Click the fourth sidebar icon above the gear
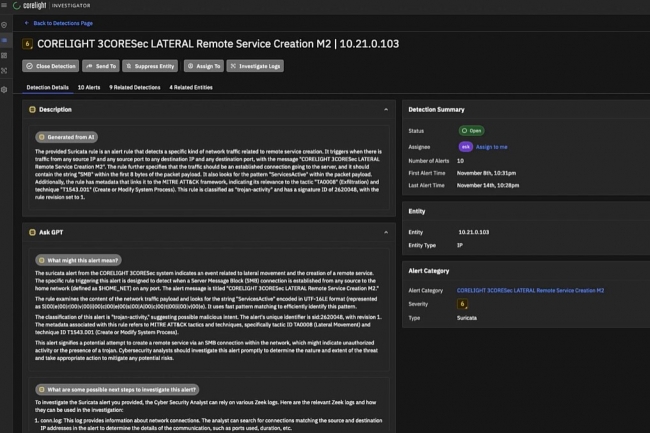 point(6,72)
